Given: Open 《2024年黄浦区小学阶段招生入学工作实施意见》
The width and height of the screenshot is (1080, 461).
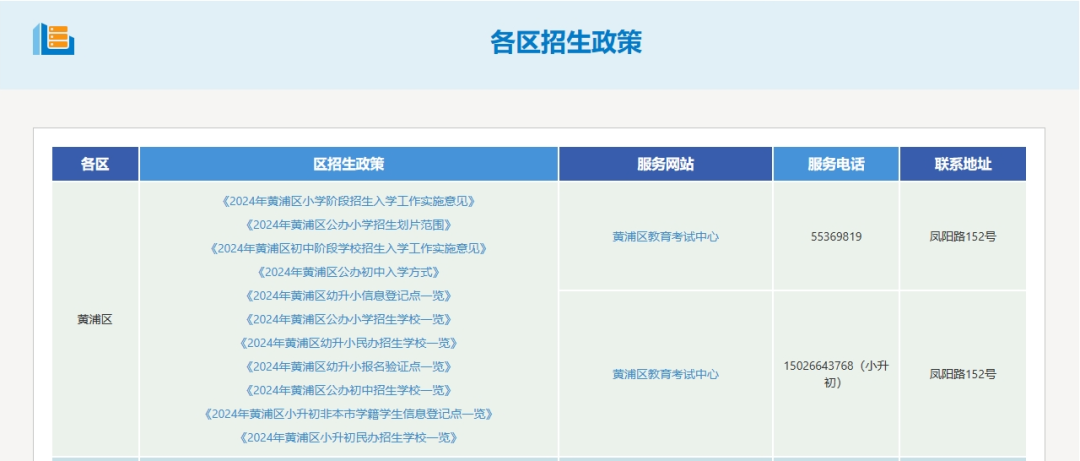Looking at the screenshot, I should click(349, 201).
